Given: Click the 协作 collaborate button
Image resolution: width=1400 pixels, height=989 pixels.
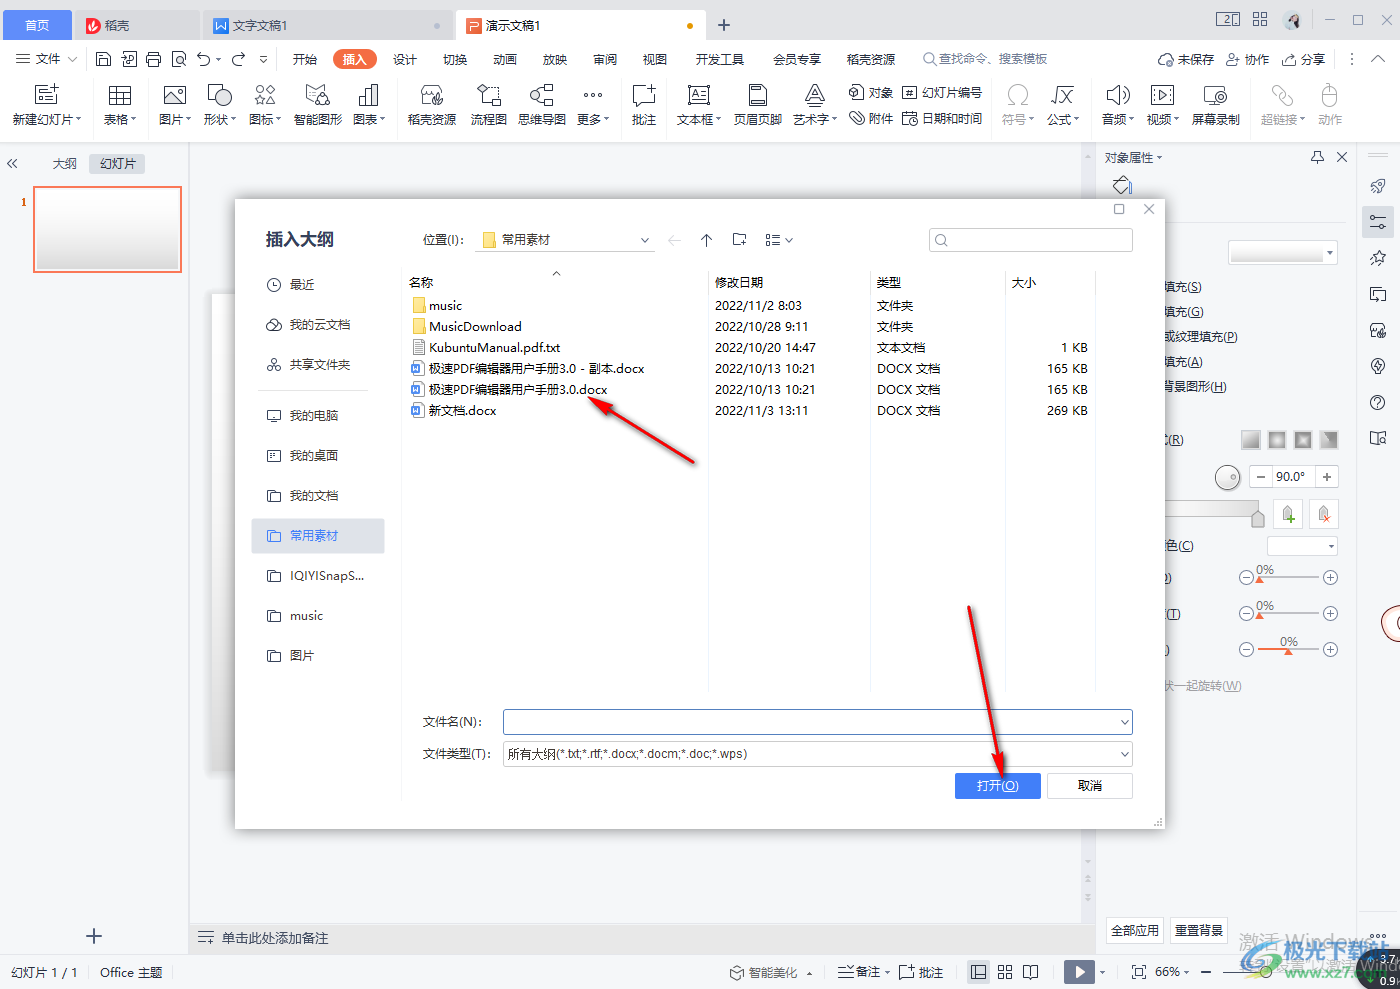Looking at the screenshot, I should coord(1247,59).
